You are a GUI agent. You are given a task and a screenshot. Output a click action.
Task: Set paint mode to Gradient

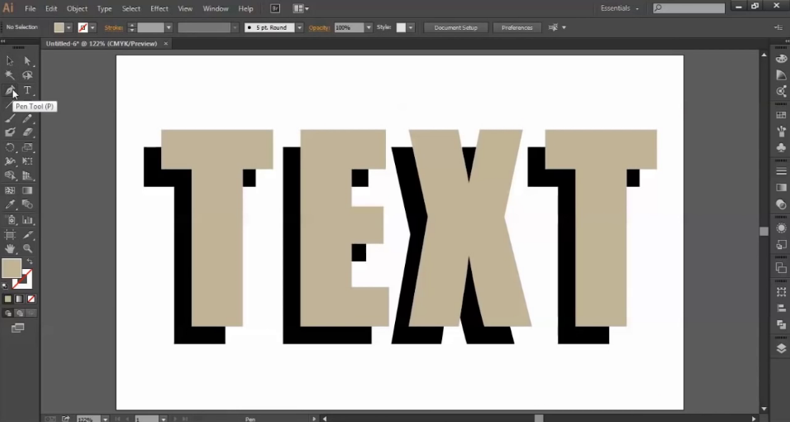(x=19, y=299)
